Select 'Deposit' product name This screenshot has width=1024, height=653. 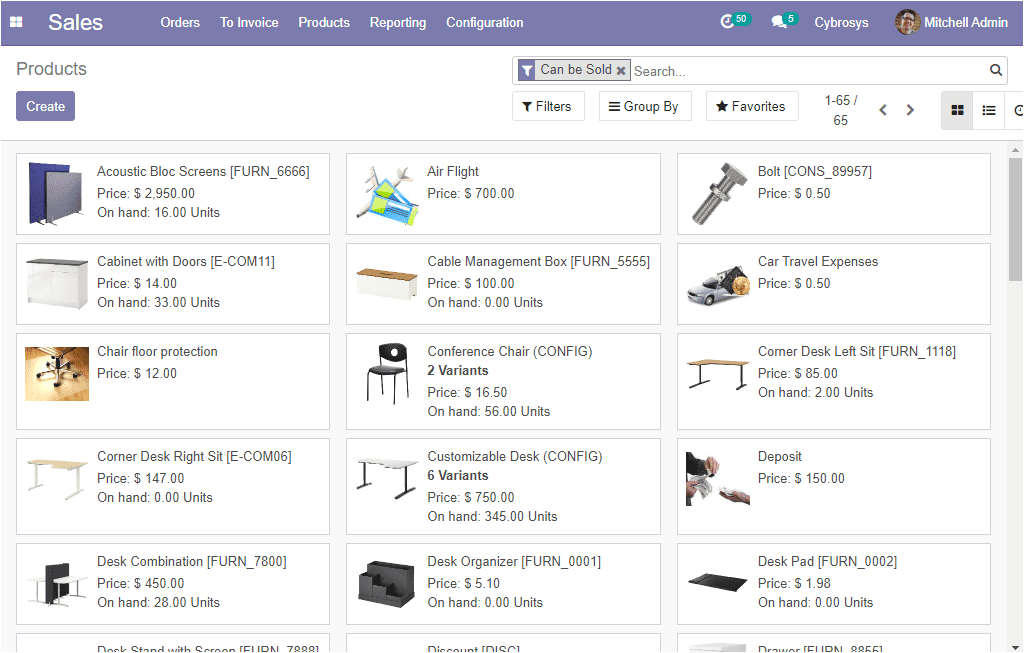(x=780, y=456)
